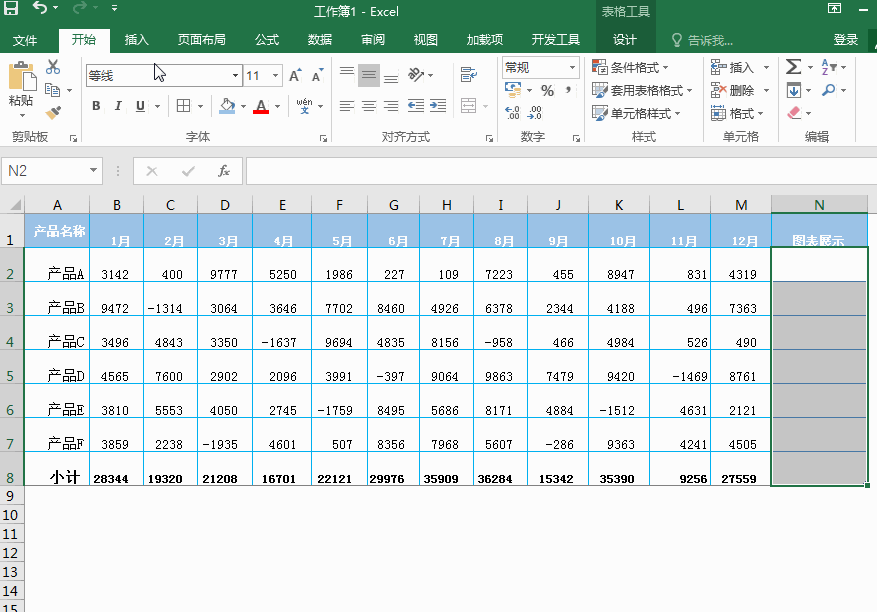This screenshot has width=877, height=612.
Task: Expand the Name Box N2 dropdown
Action: coord(93,170)
